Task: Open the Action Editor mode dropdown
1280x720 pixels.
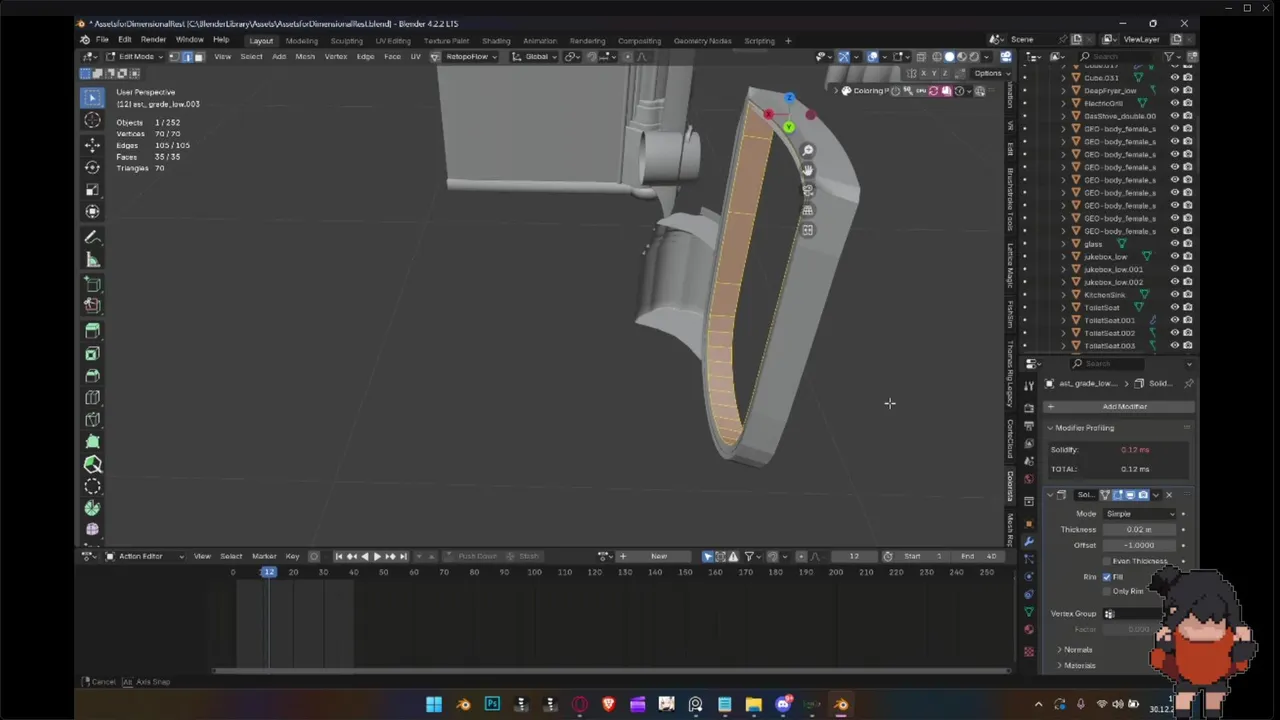Action: 145,556
